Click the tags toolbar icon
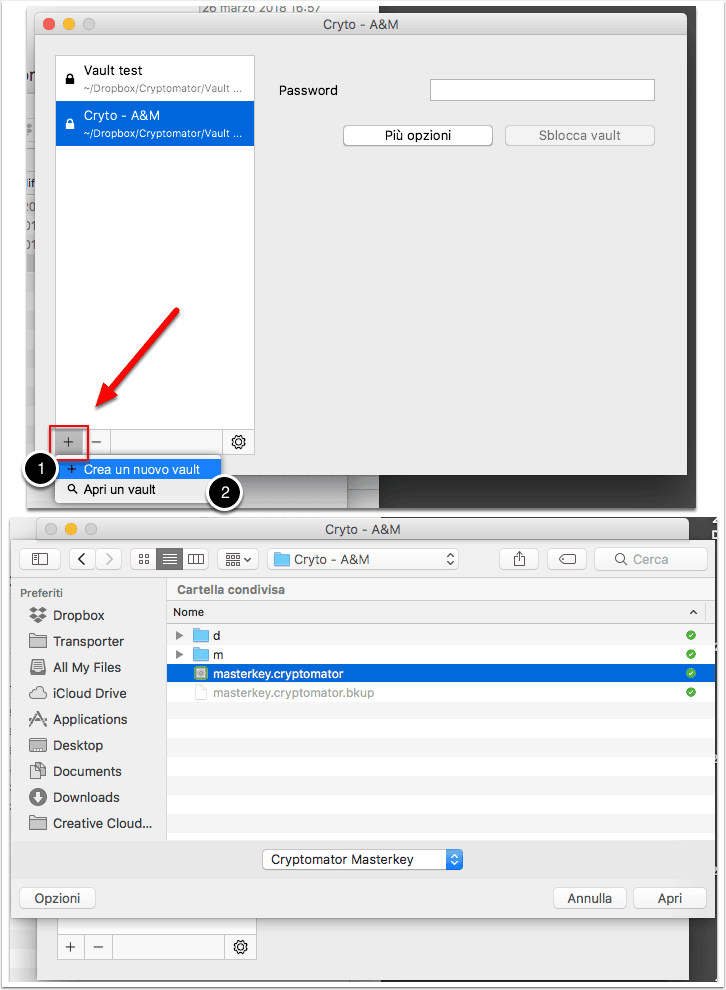 (568, 559)
